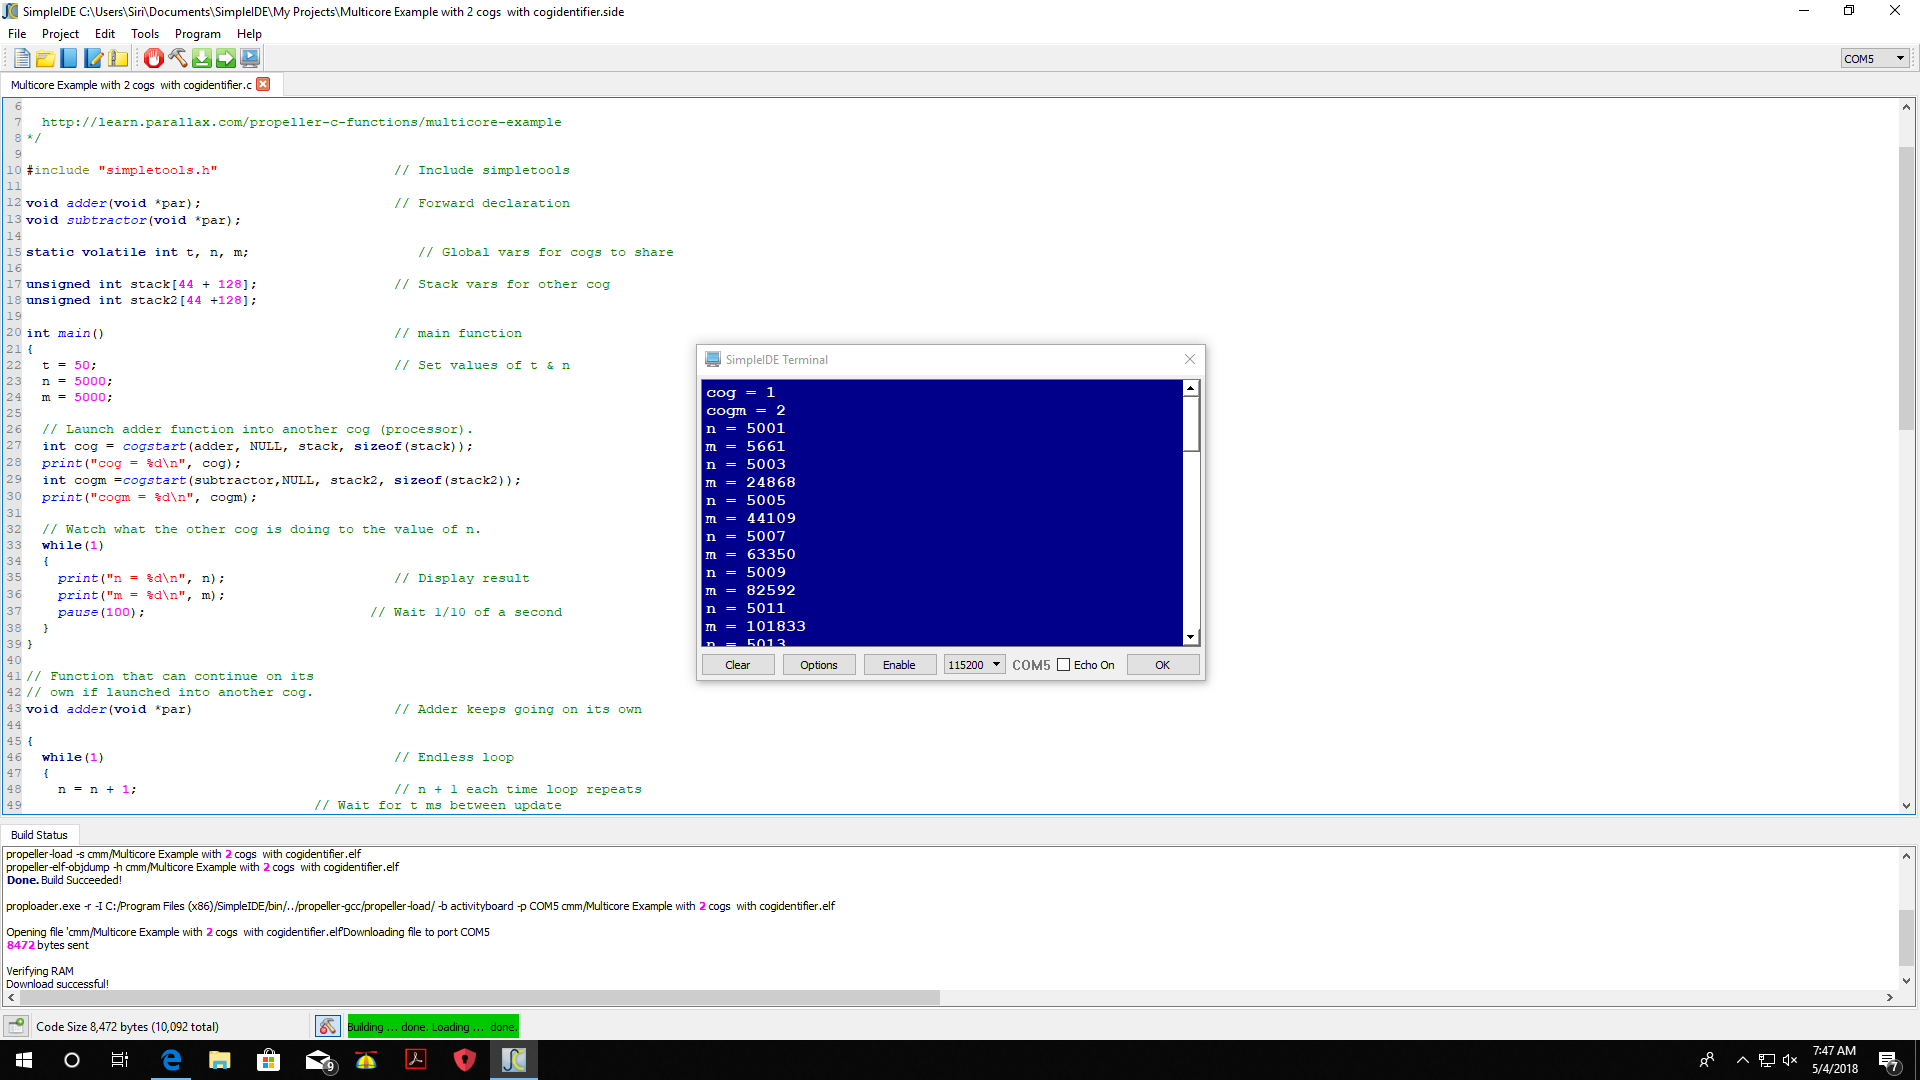The width and height of the screenshot is (1920, 1080).
Task: Click the Open Project folder icon
Action: point(45,59)
